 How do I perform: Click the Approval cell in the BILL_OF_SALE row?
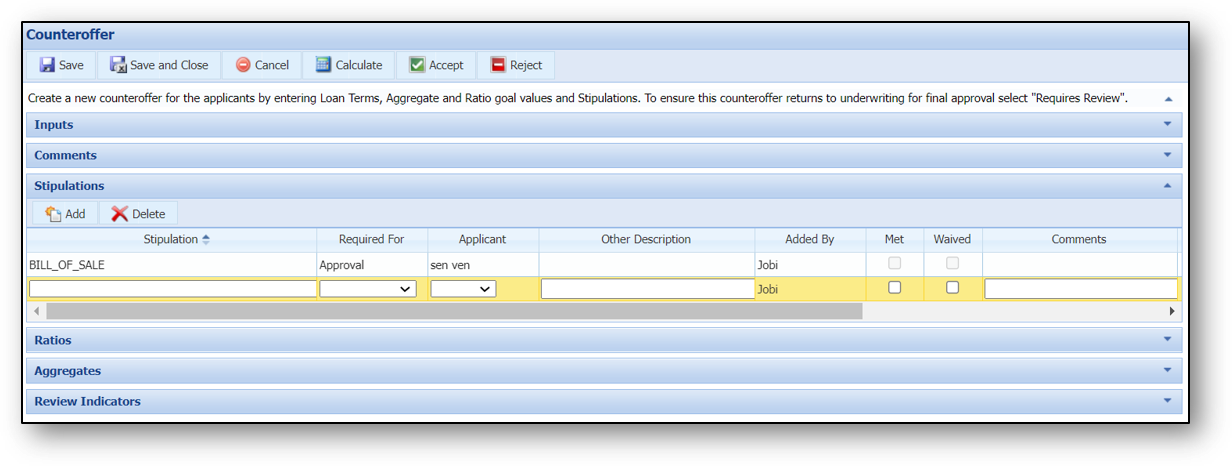(x=371, y=265)
